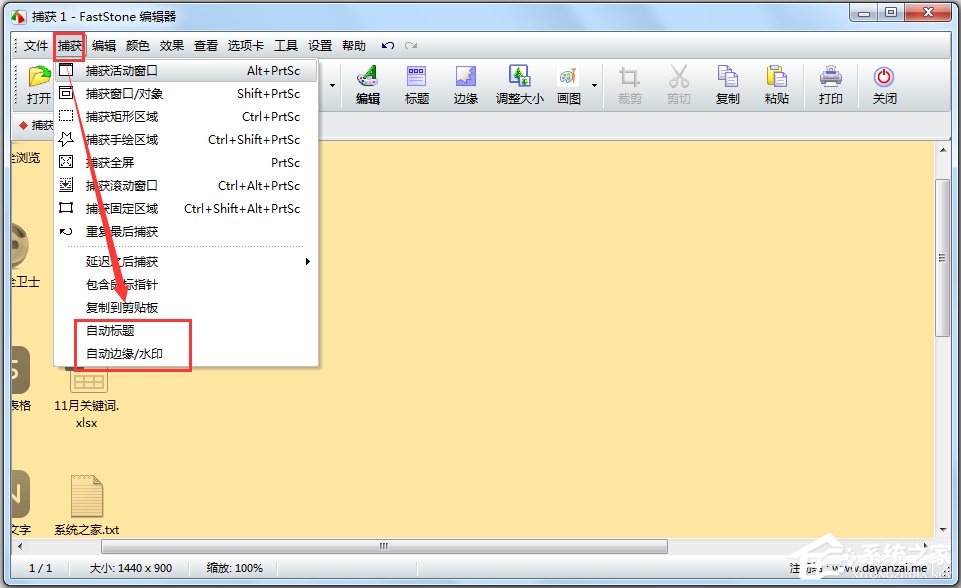
Task: Click the Caption (标题) toolbar icon
Action: tap(417, 84)
